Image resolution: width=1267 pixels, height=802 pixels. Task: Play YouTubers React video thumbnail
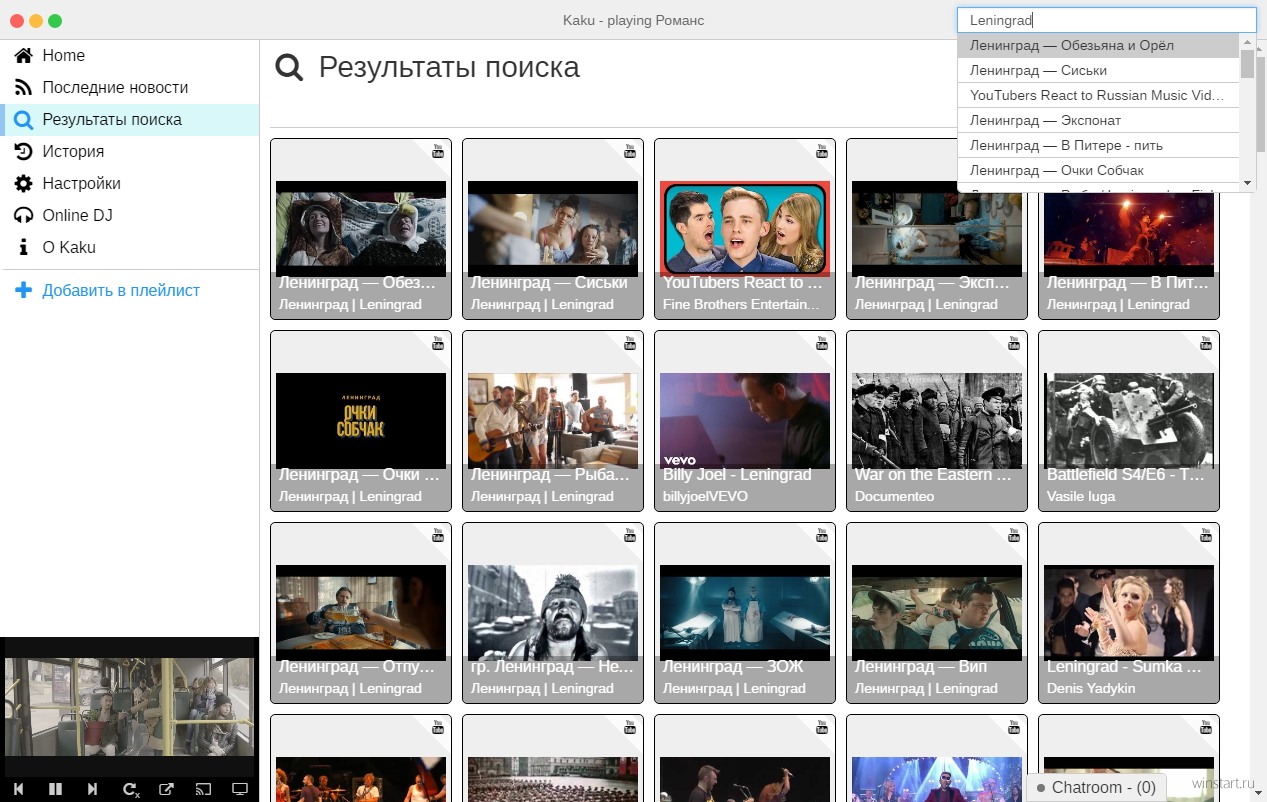pos(745,228)
